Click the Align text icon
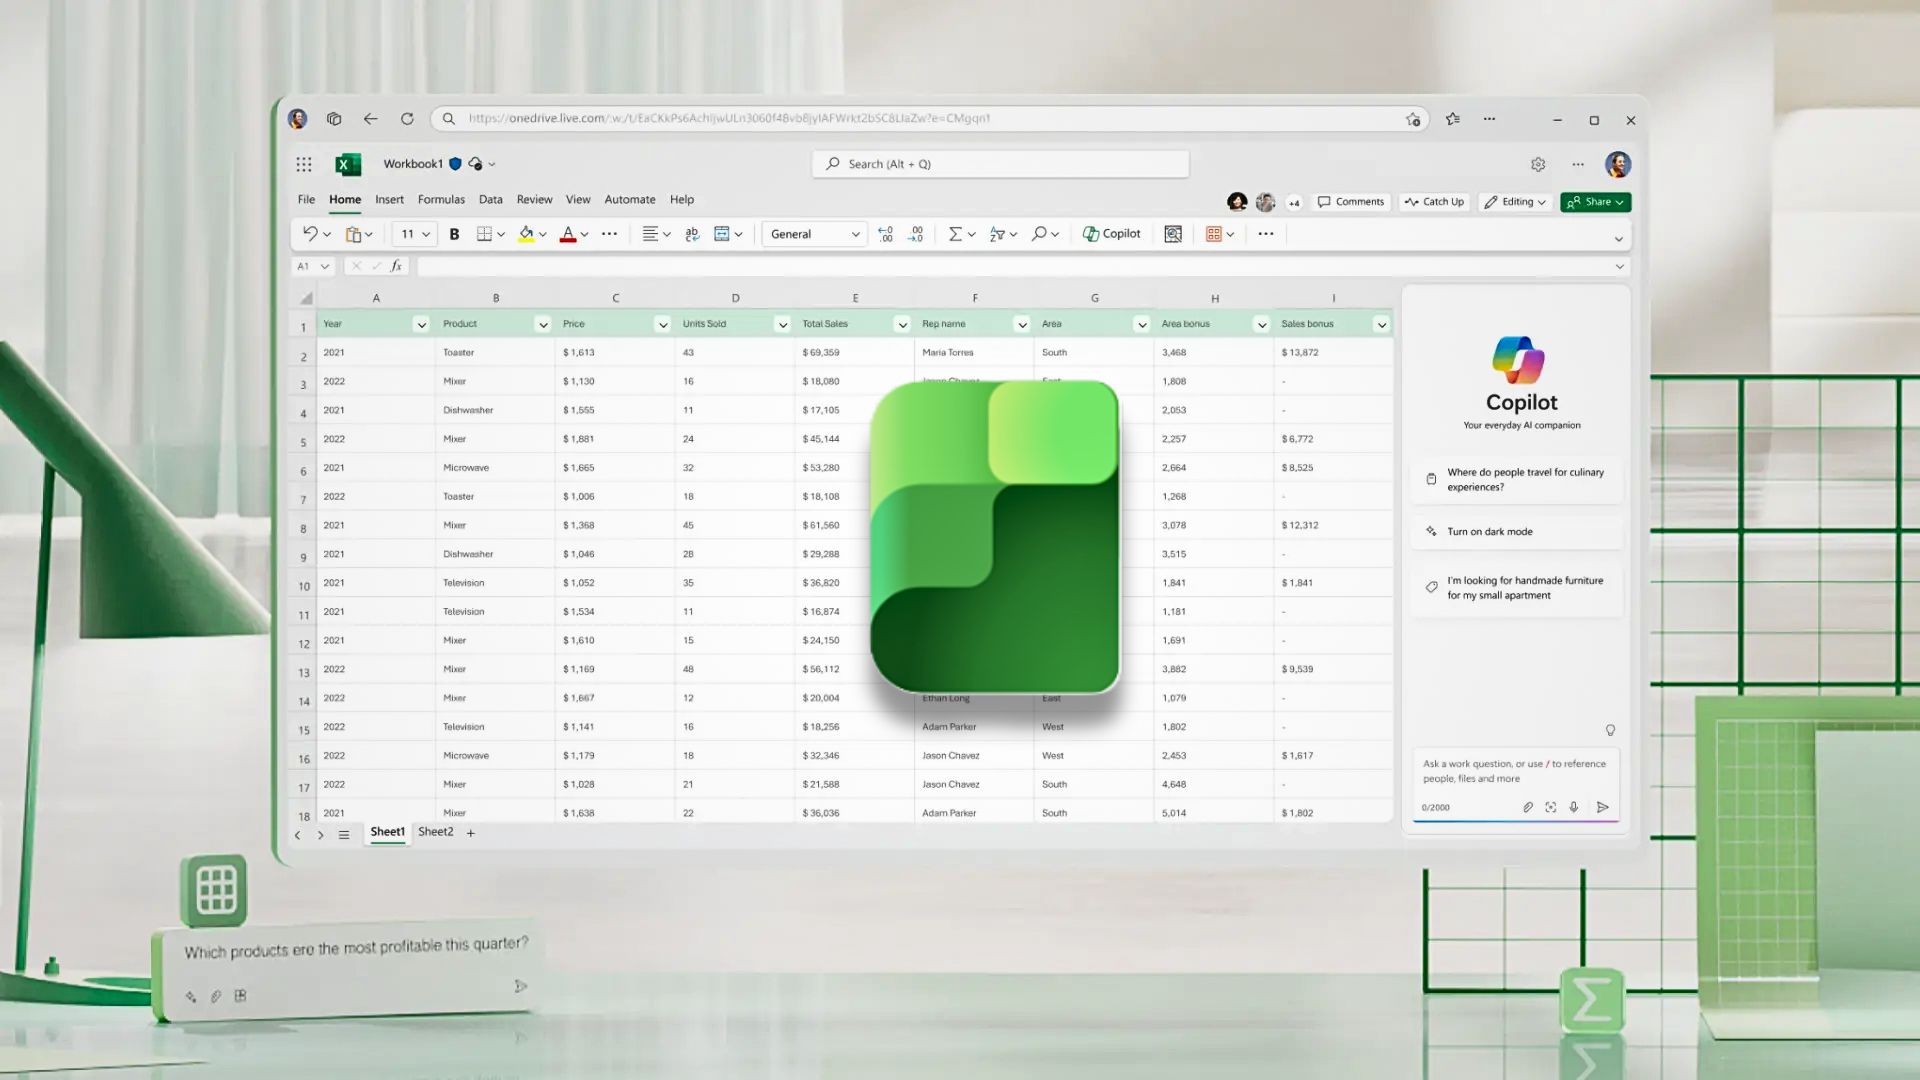 pyautogui.click(x=650, y=234)
